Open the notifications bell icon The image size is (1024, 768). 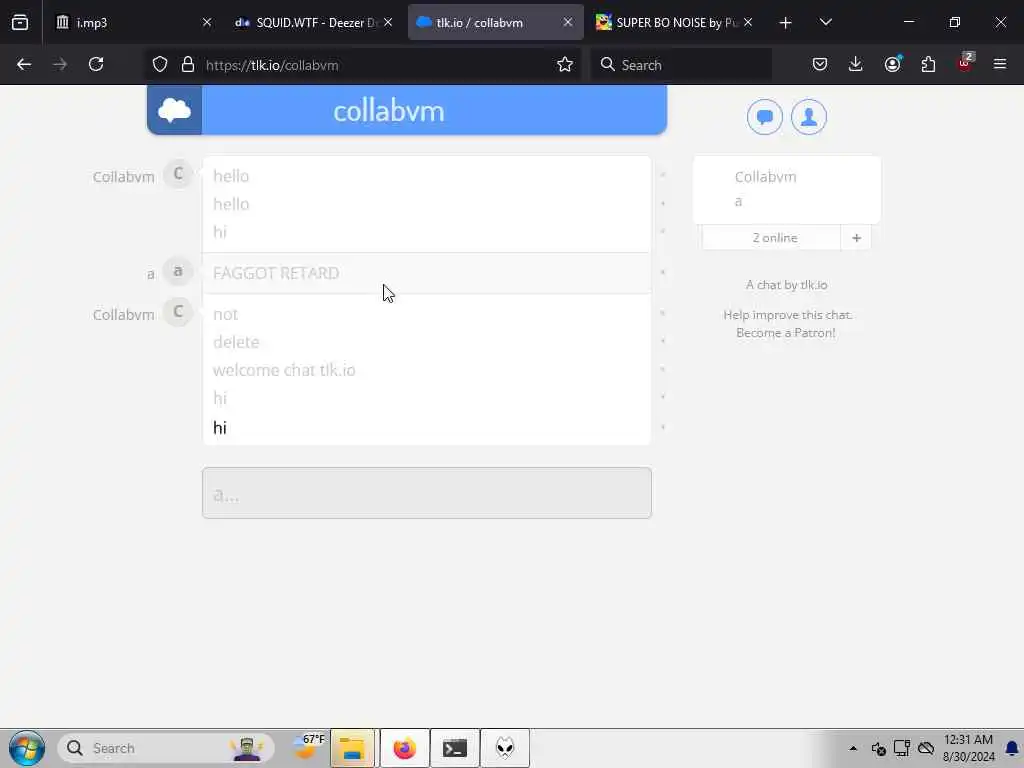(1012, 748)
